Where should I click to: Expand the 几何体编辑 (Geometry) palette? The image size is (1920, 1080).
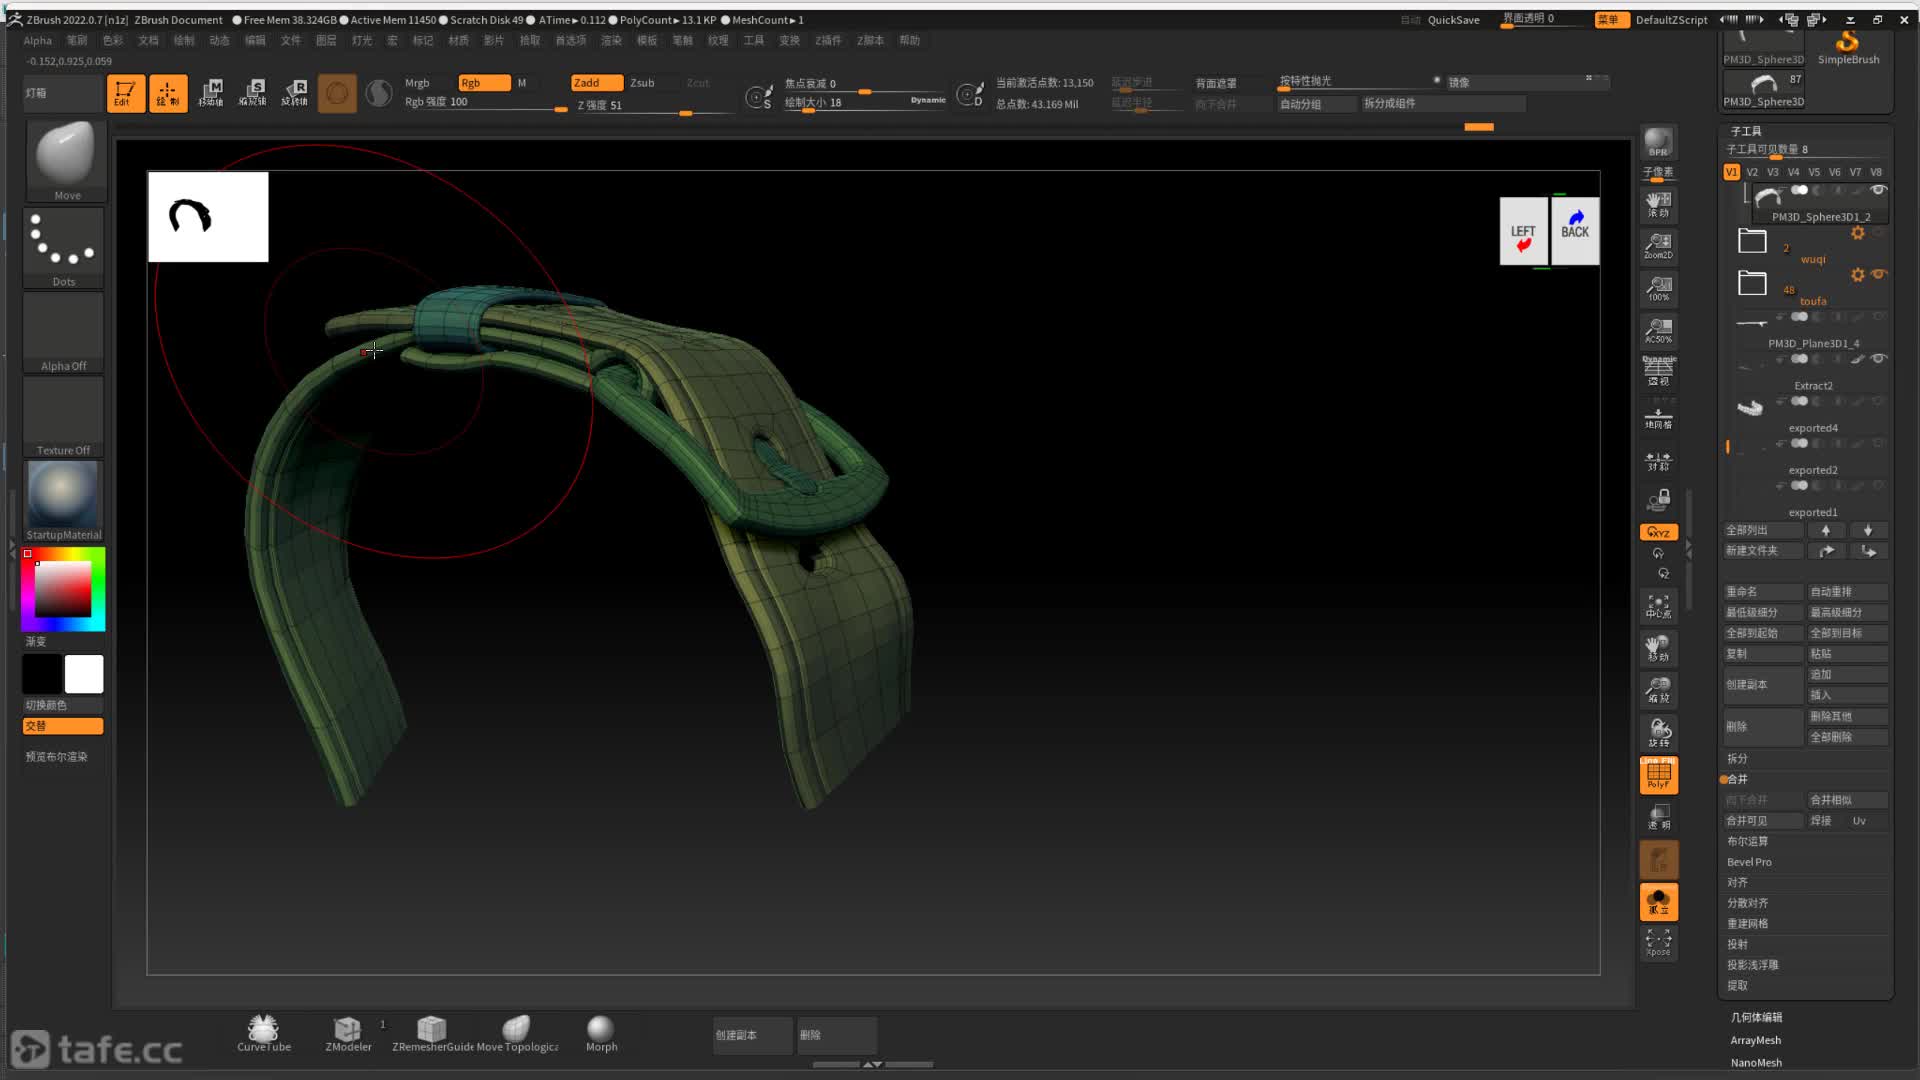click(1756, 1017)
